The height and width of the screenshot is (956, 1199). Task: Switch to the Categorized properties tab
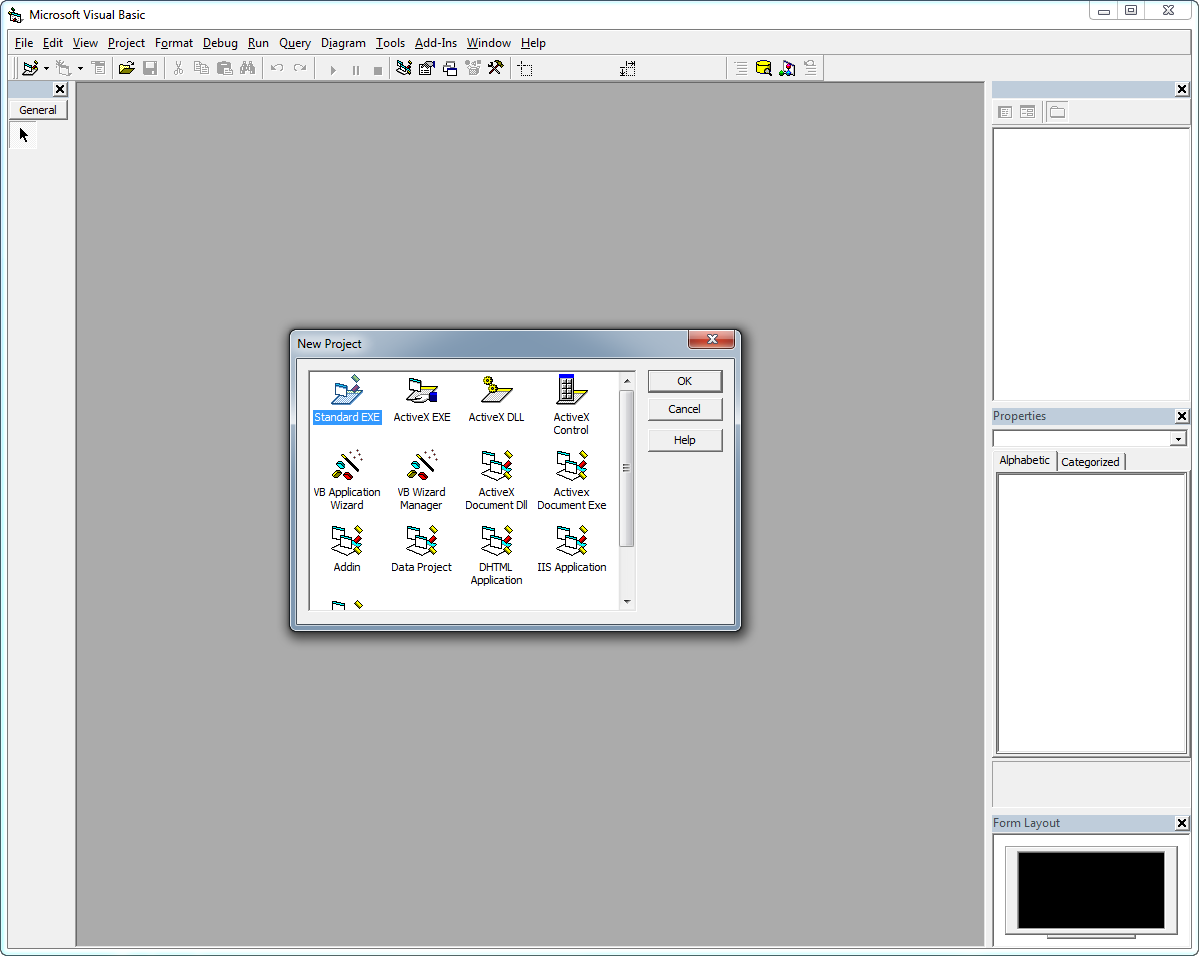(x=1090, y=462)
